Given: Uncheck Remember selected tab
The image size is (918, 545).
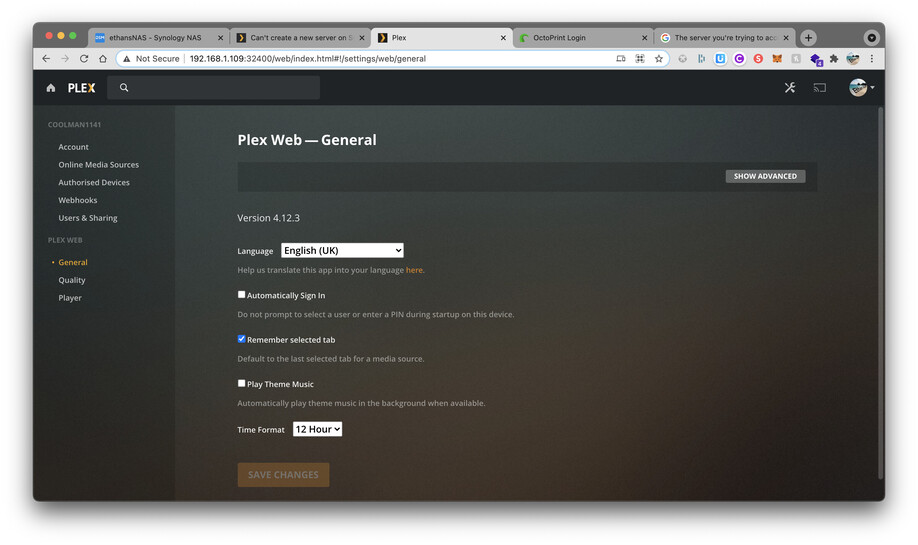Looking at the screenshot, I should coord(241,339).
